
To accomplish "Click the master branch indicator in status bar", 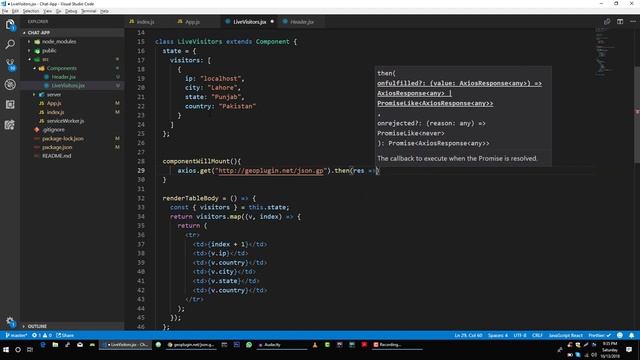I will tap(16, 335).
